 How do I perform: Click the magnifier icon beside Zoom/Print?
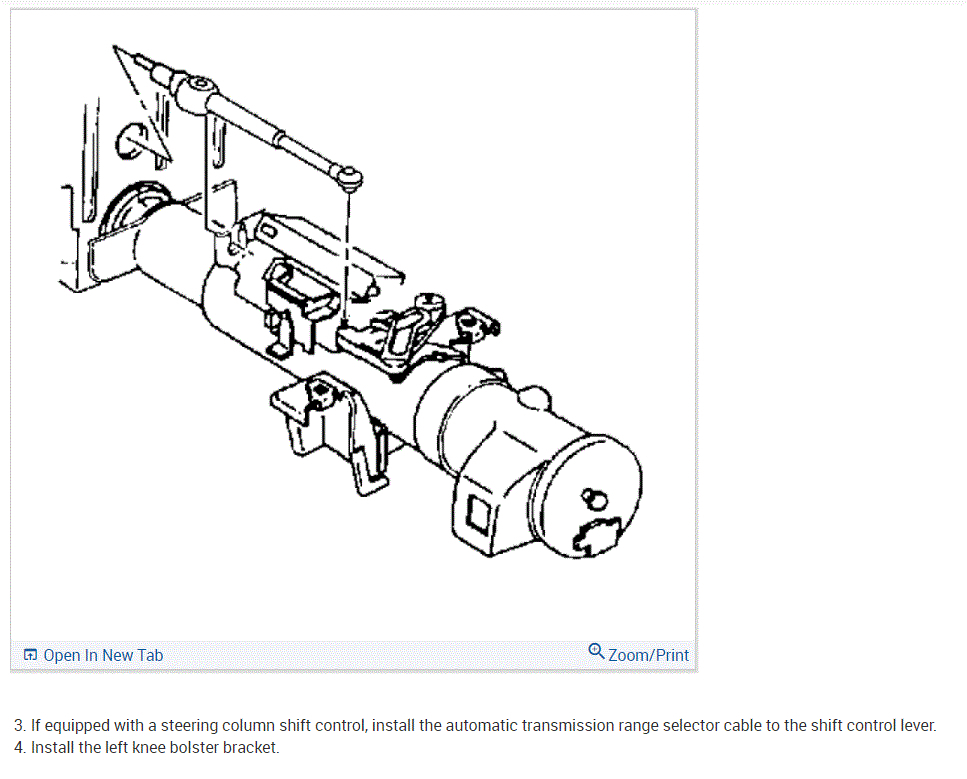[596, 651]
